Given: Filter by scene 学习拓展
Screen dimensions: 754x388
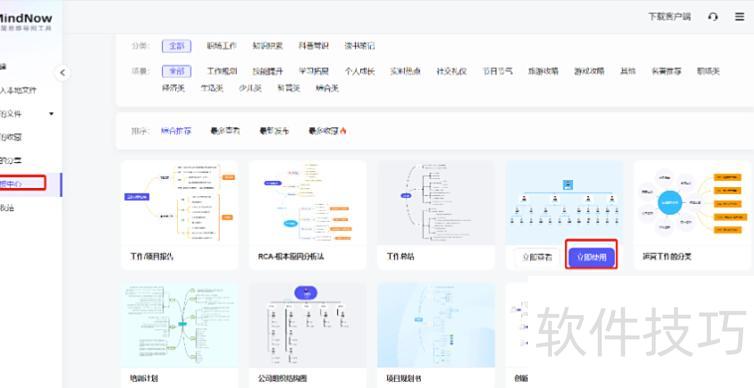Looking at the screenshot, I should coord(314,72).
